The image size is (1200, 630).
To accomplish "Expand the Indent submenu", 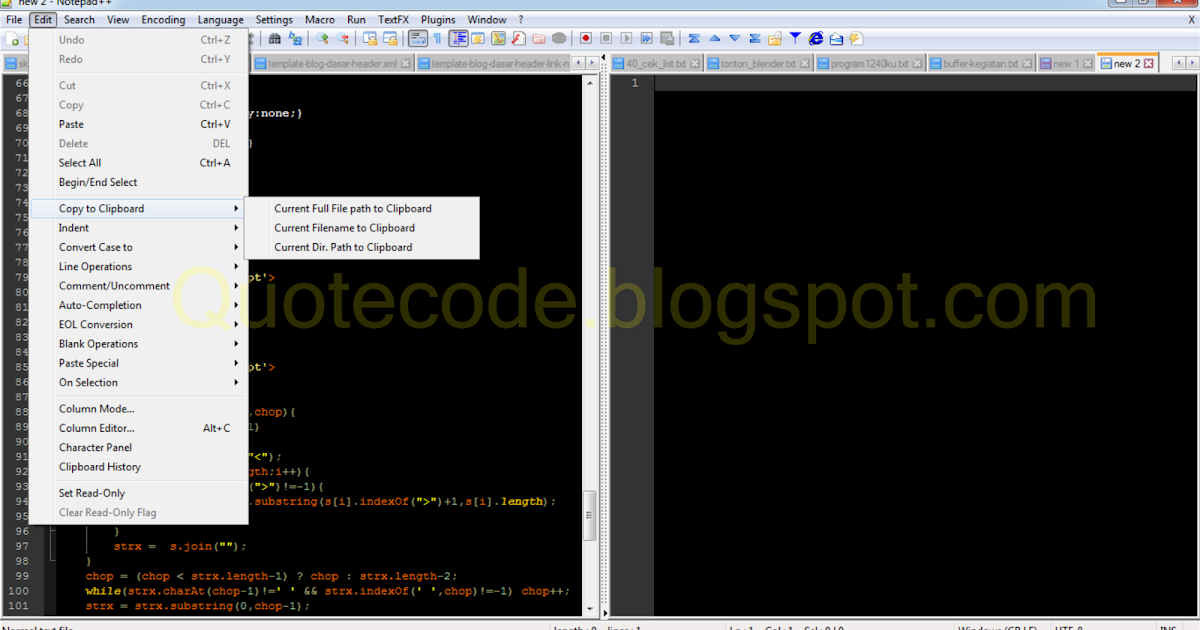I will [x=138, y=228].
